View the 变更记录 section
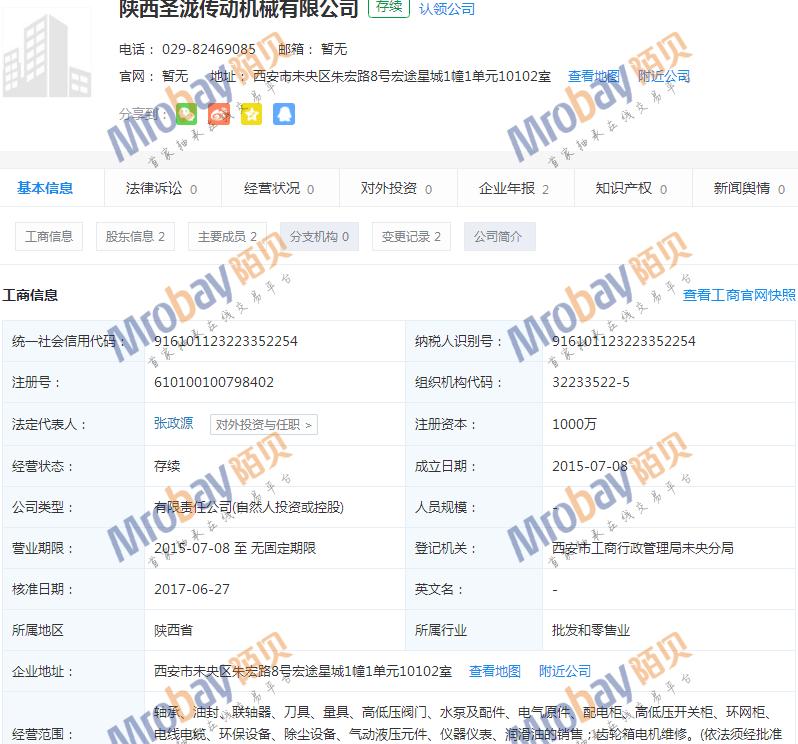Image resolution: width=798 pixels, height=744 pixels. click(x=411, y=237)
